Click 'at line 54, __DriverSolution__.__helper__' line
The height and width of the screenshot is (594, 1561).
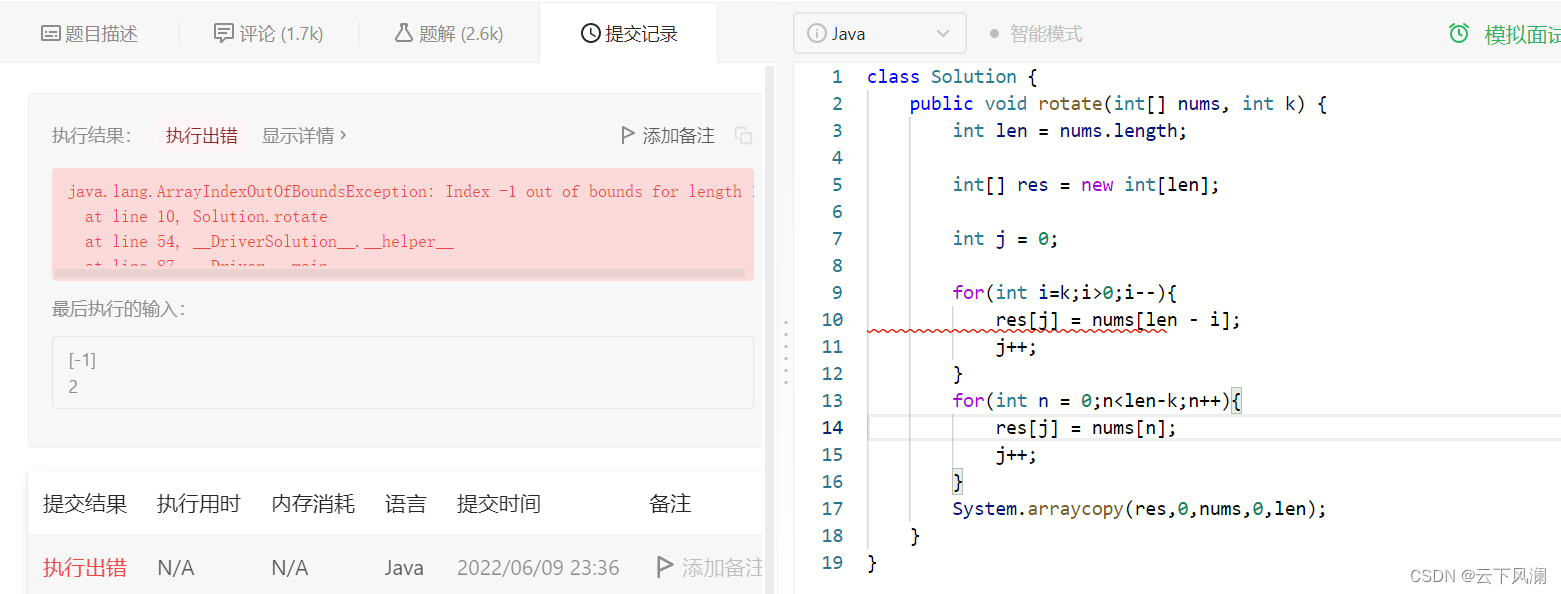(x=269, y=241)
